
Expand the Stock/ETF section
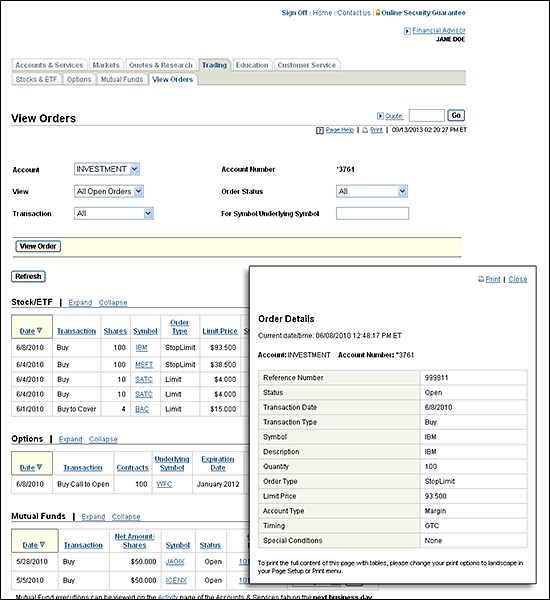tap(80, 303)
